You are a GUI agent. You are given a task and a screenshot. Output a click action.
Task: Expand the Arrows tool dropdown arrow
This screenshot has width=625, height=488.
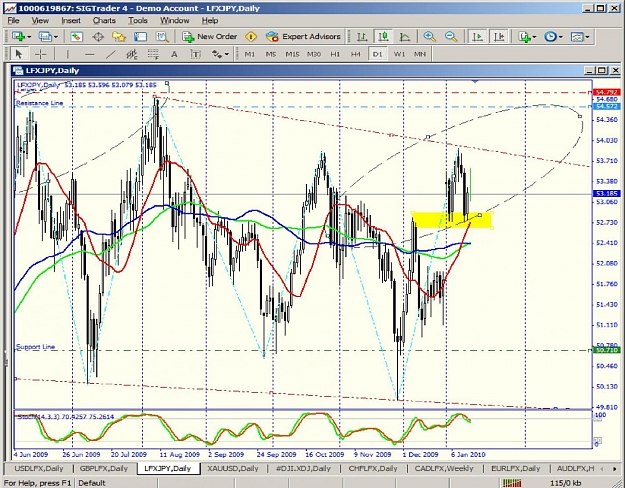[x=227, y=54]
